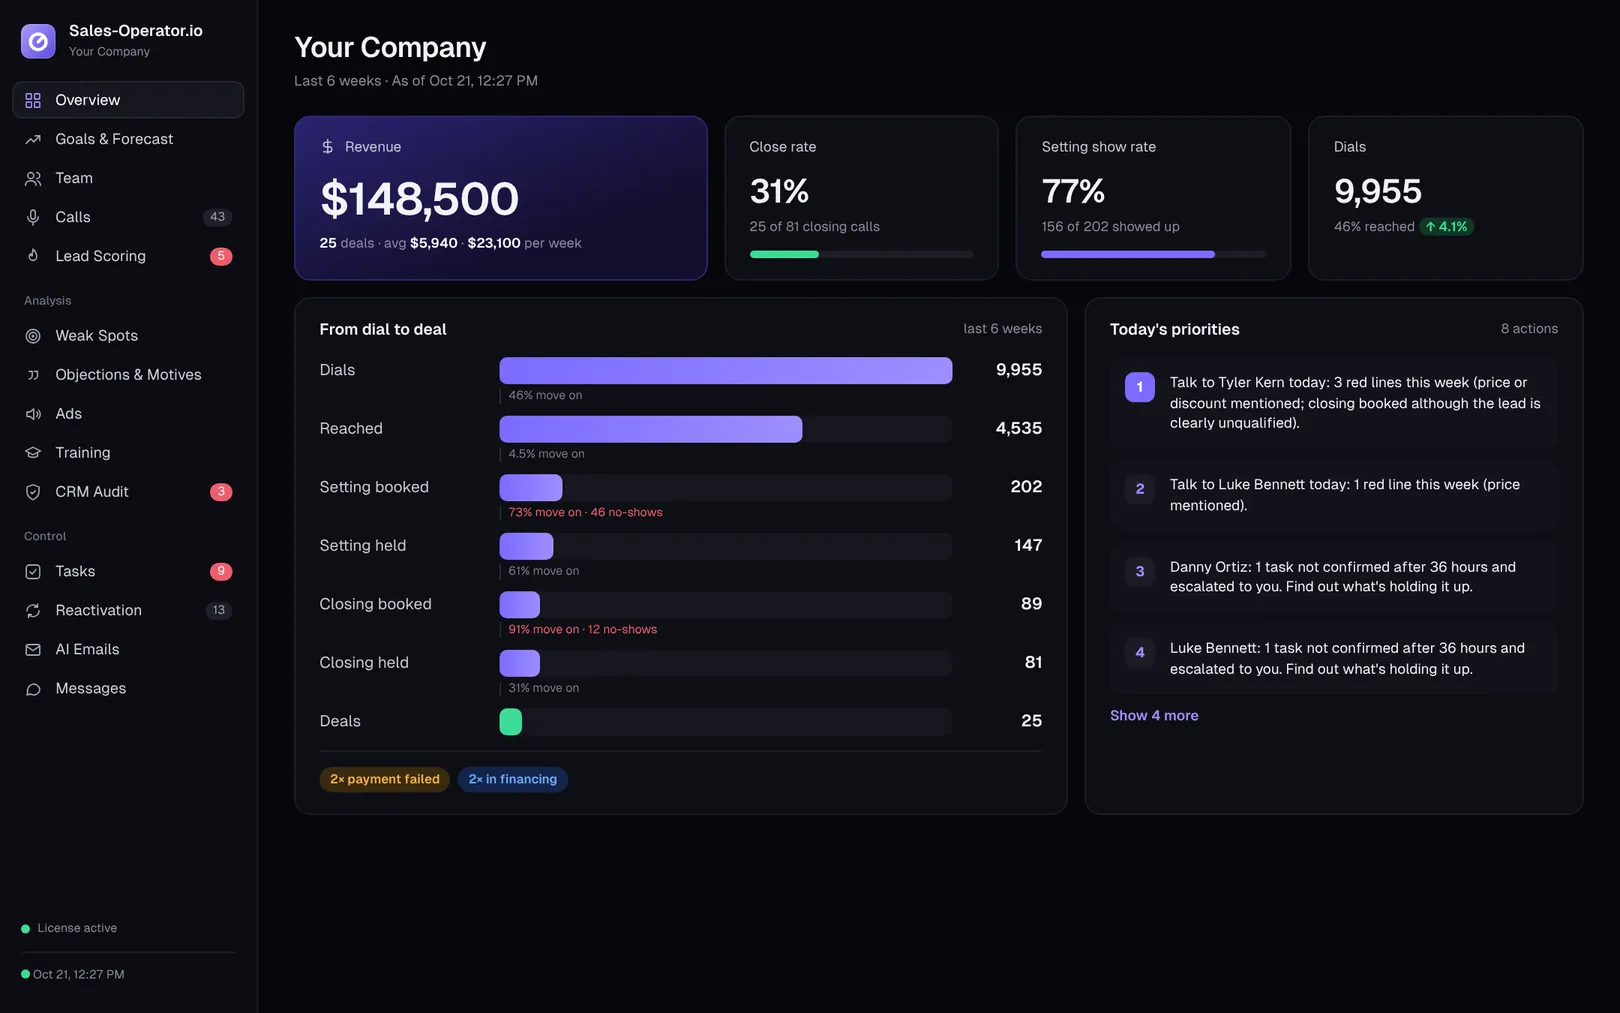Click the $148,500 revenue figure

pos(420,199)
